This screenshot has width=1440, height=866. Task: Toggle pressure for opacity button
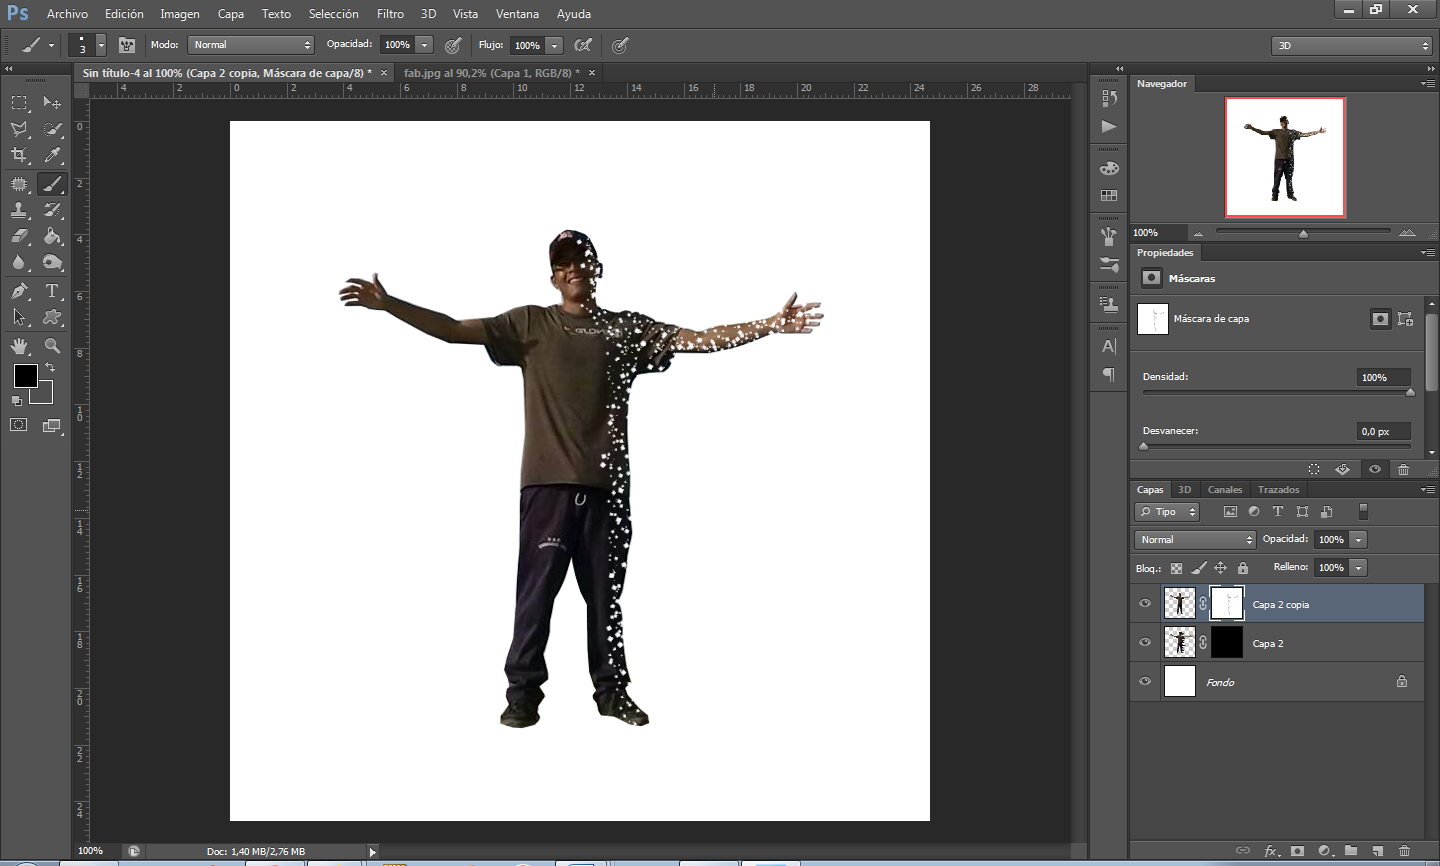pyautogui.click(x=453, y=45)
